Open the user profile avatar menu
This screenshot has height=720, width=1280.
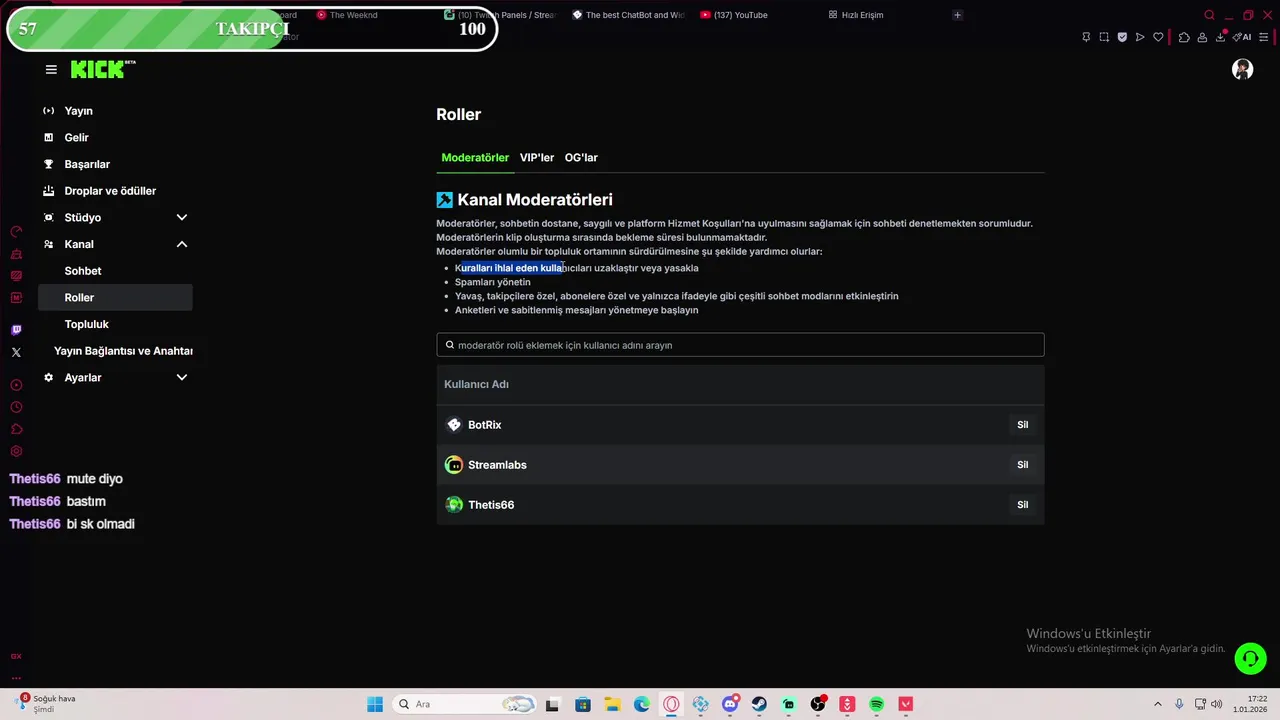click(1242, 69)
